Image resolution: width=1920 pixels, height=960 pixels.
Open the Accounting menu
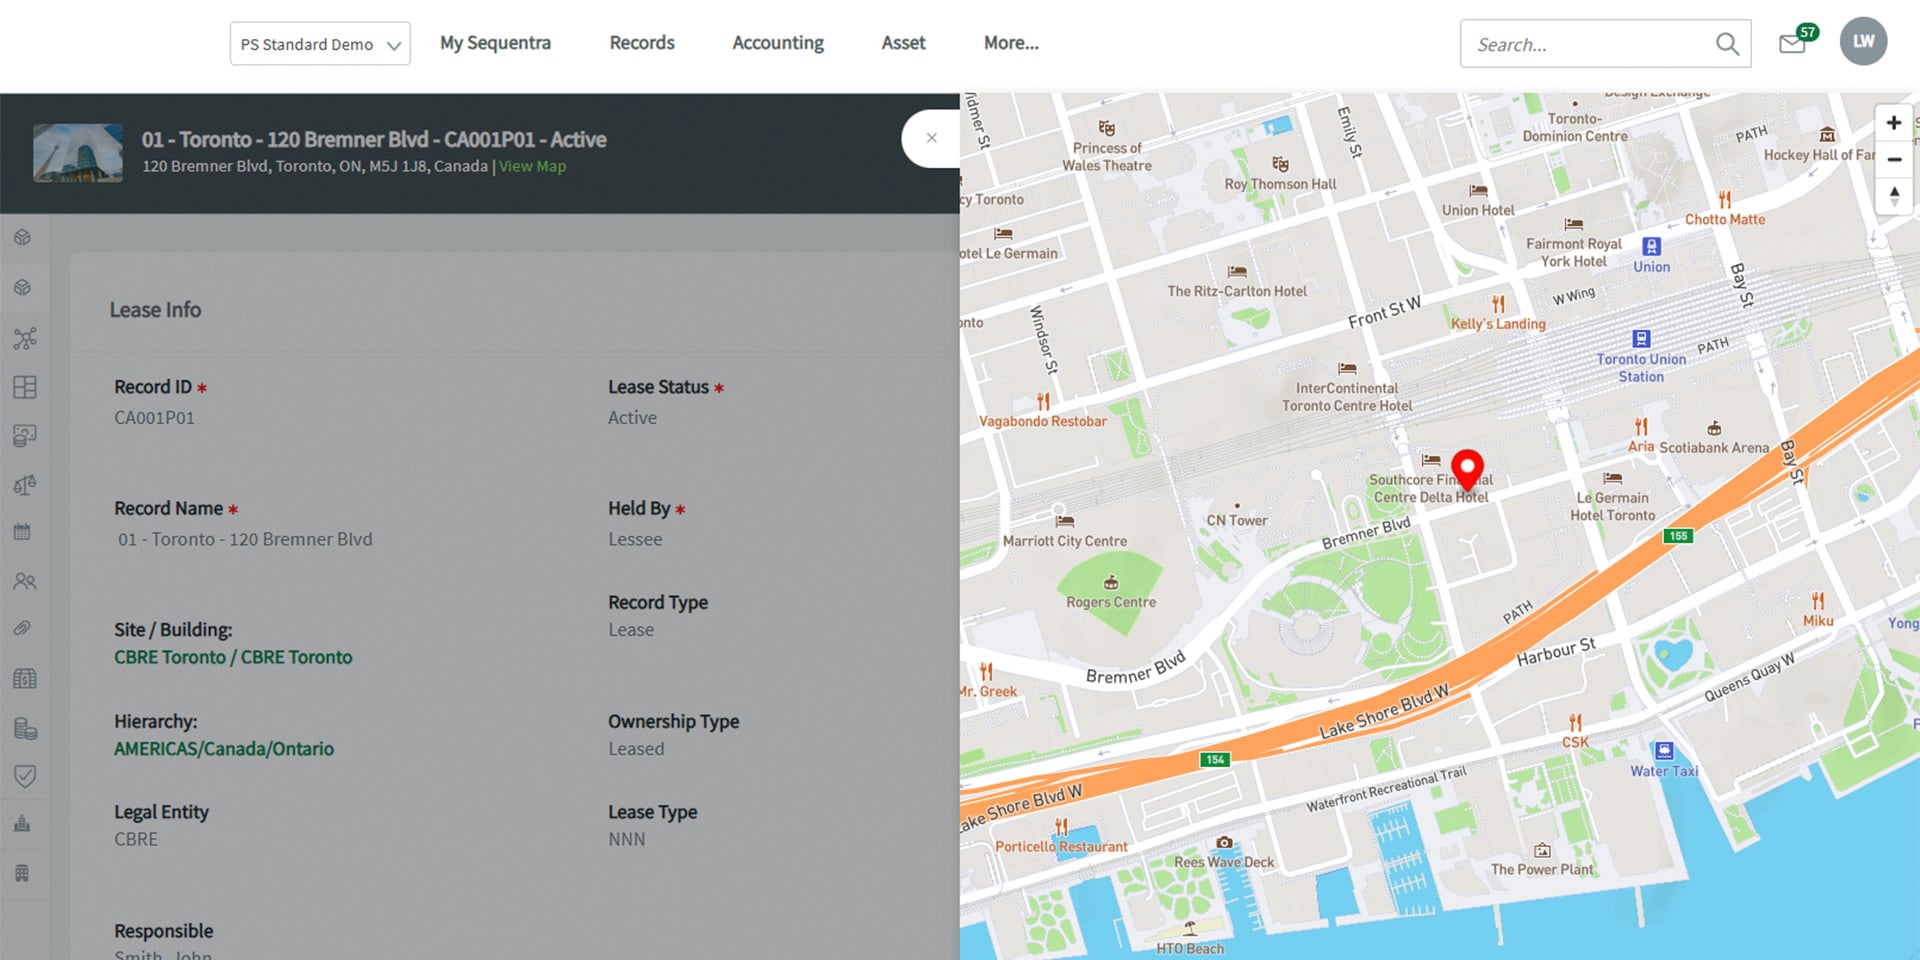778,43
